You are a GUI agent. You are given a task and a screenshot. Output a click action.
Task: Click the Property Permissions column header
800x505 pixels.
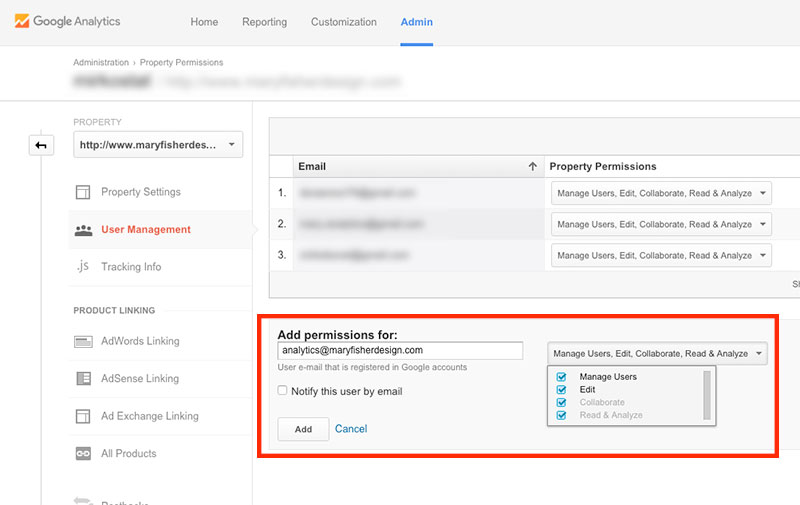603,166
